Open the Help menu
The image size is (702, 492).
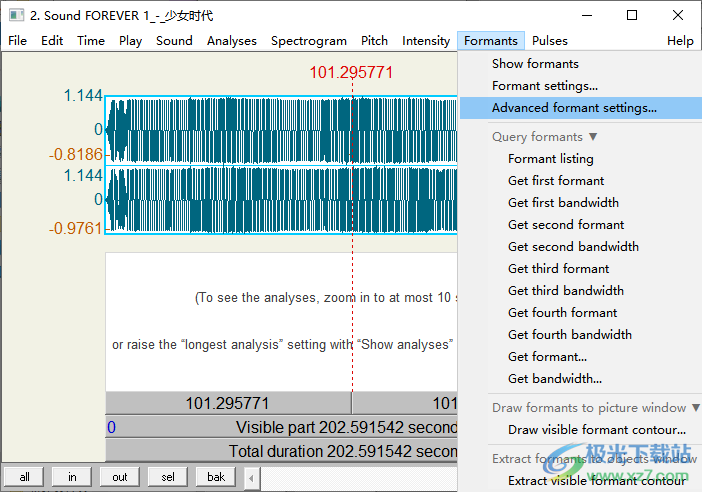pyautogui.click(x=680, y=41)
